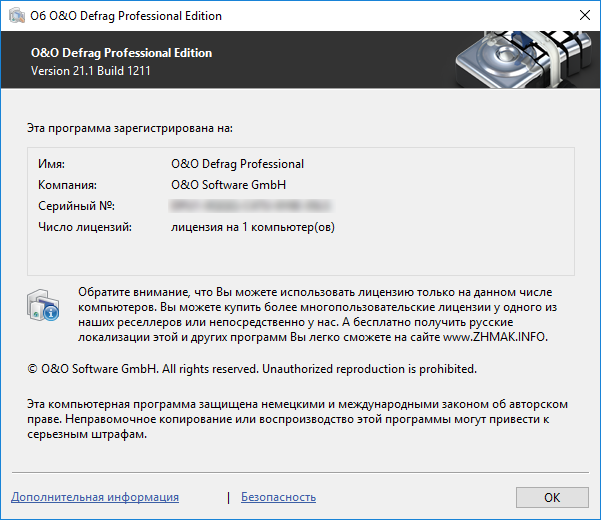Click the OK button

pyautogui.click(x=552, y=497)
